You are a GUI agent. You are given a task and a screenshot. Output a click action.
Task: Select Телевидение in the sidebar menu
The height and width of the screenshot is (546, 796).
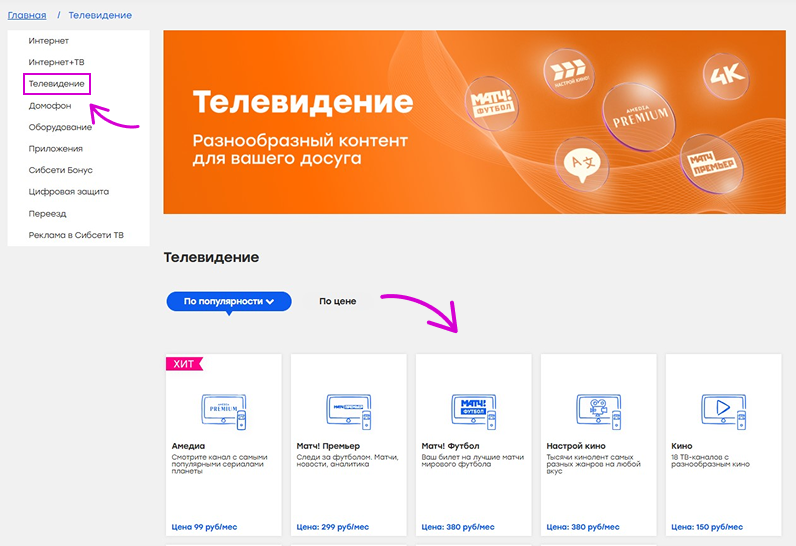point(57,84)
